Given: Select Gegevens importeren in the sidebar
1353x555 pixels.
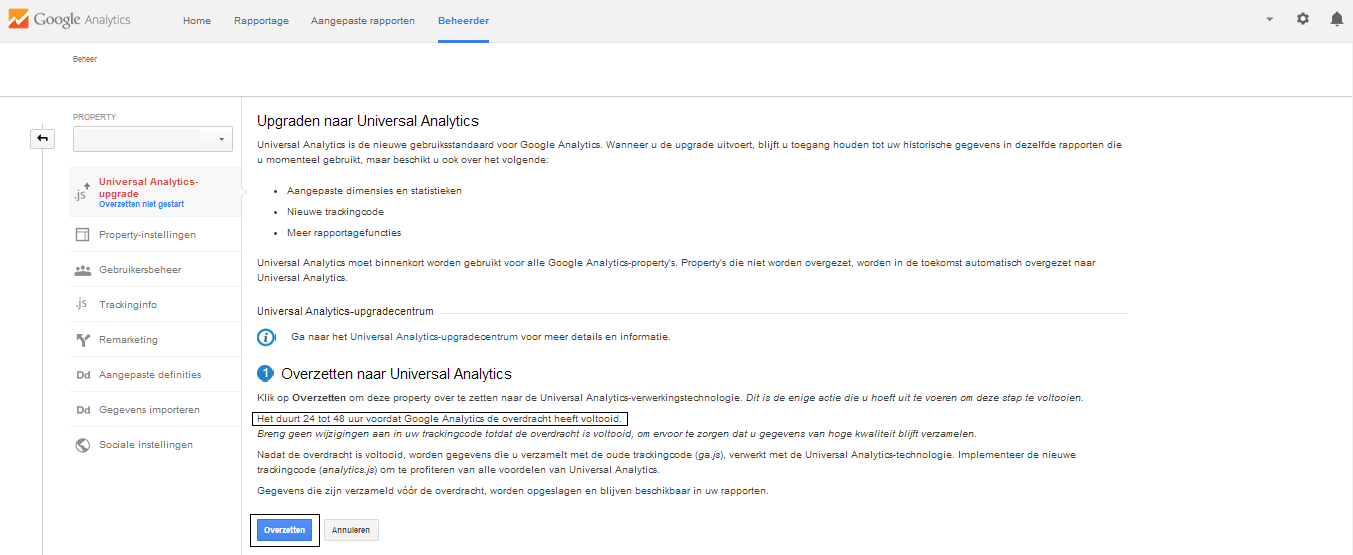Looking at the screenshot, I should [x=149, y=410].
